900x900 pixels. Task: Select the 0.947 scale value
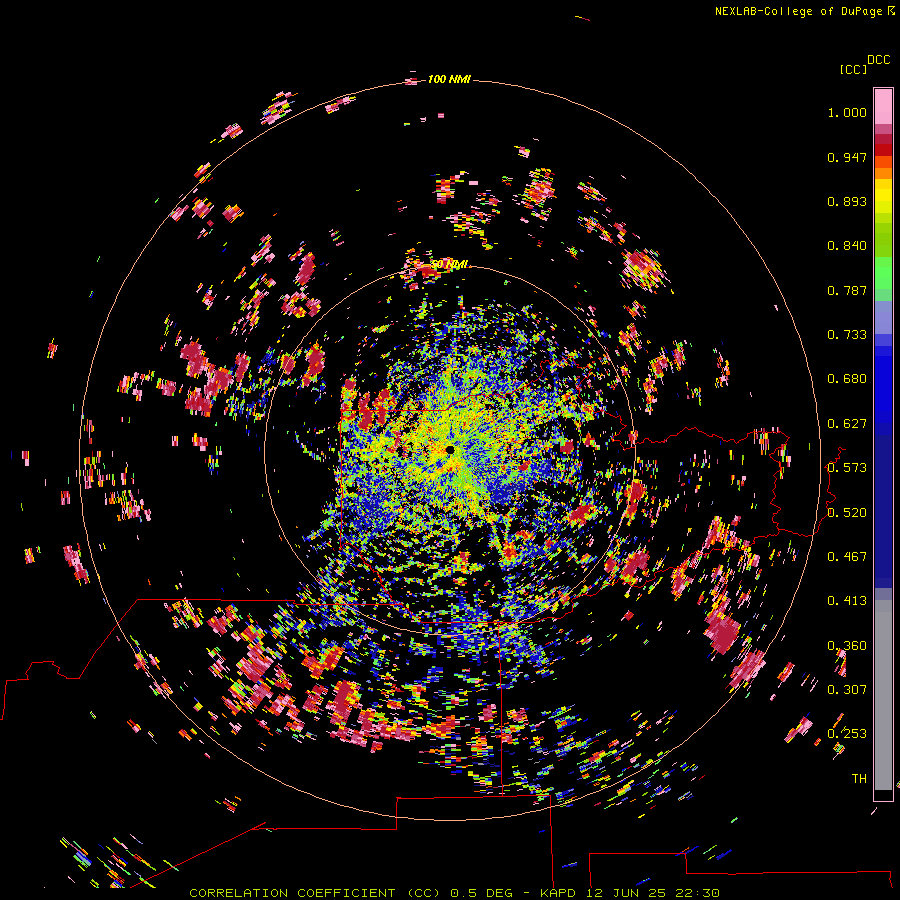[847, 157]
